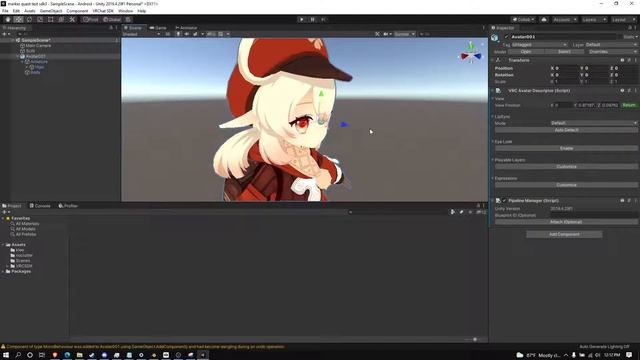Toggle Global/Local handle rotation
The height and width of the screenshot is (360, 640).
tap(111, 20)
